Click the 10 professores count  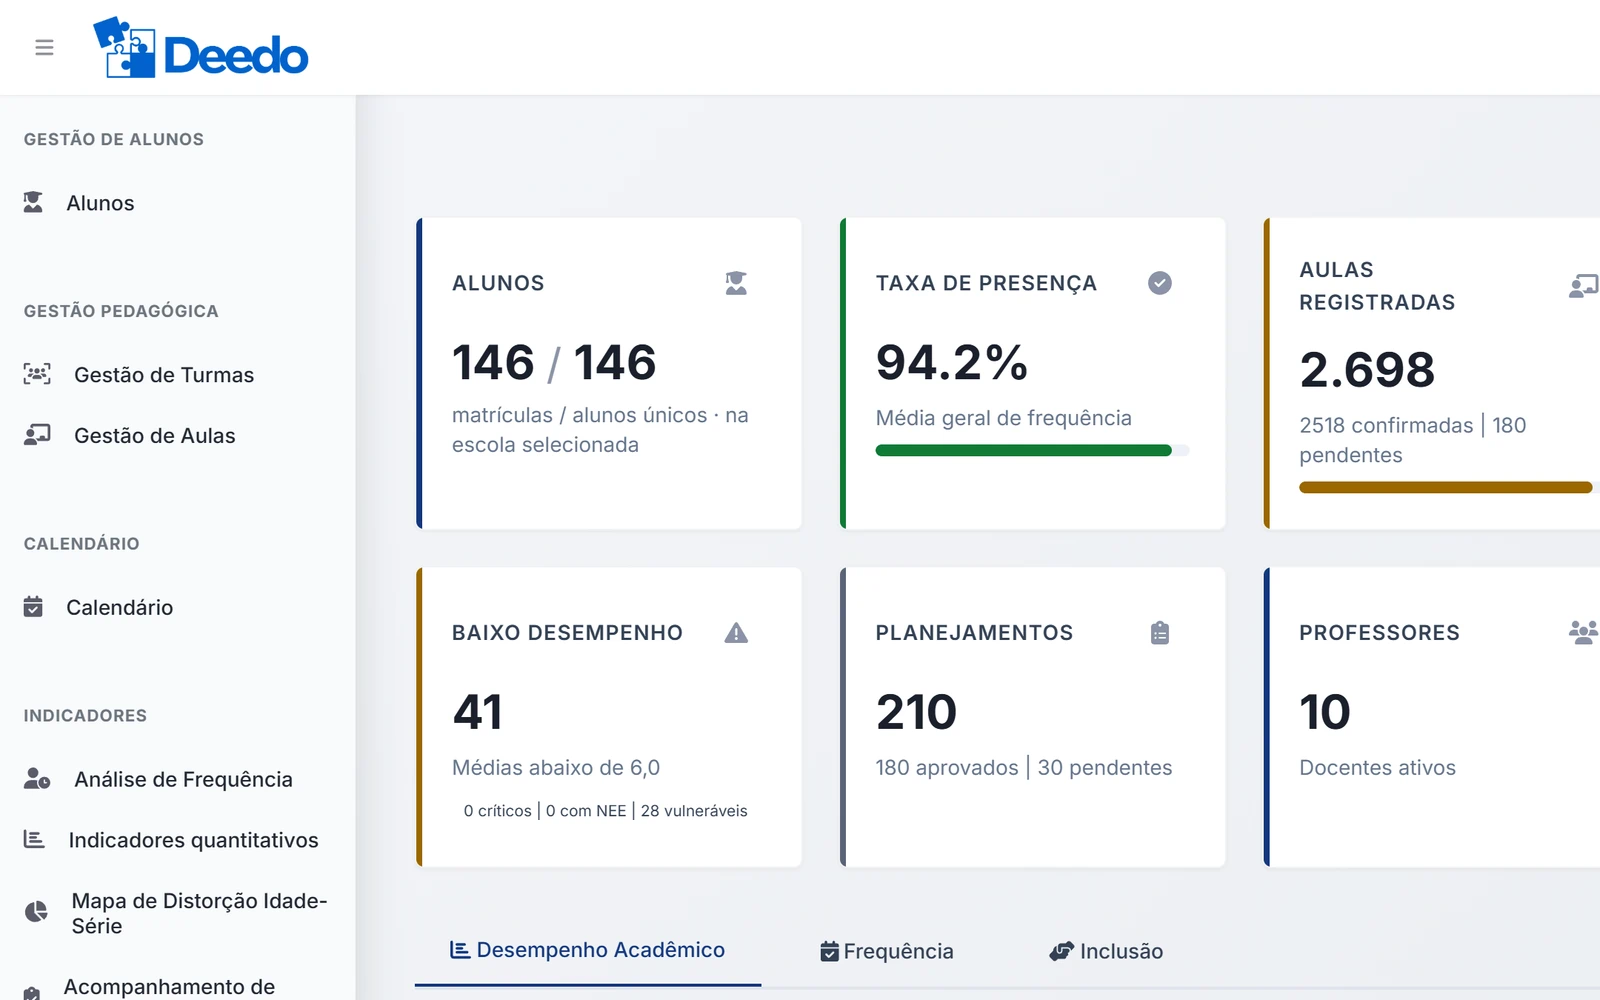tap(1325, 712)
